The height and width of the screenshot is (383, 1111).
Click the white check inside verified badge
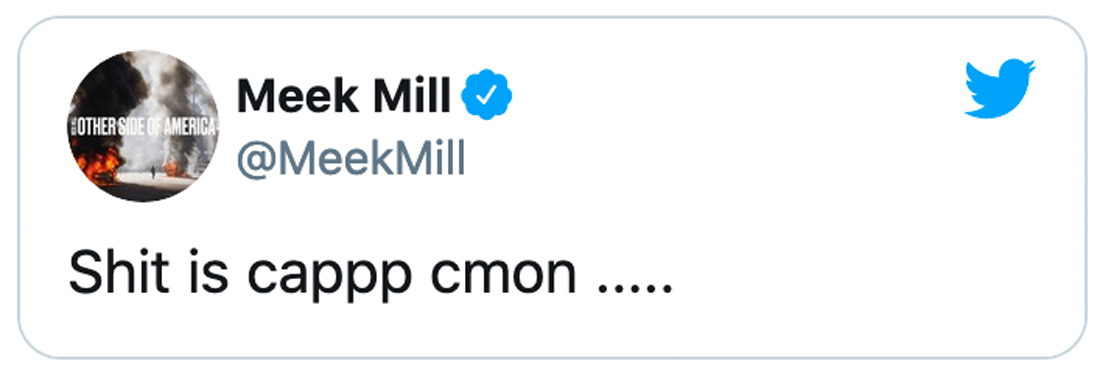(487, 96)
